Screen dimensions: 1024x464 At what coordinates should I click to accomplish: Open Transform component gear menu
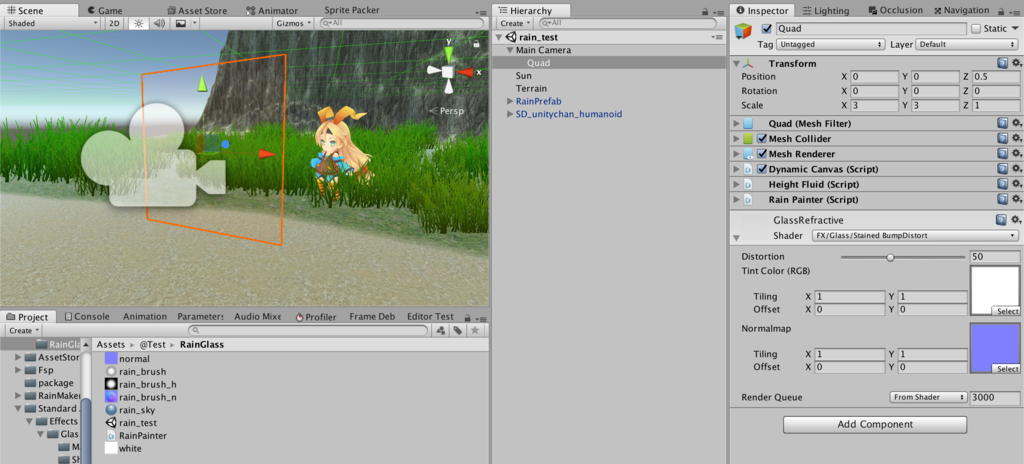click(x=1016, y=63)
